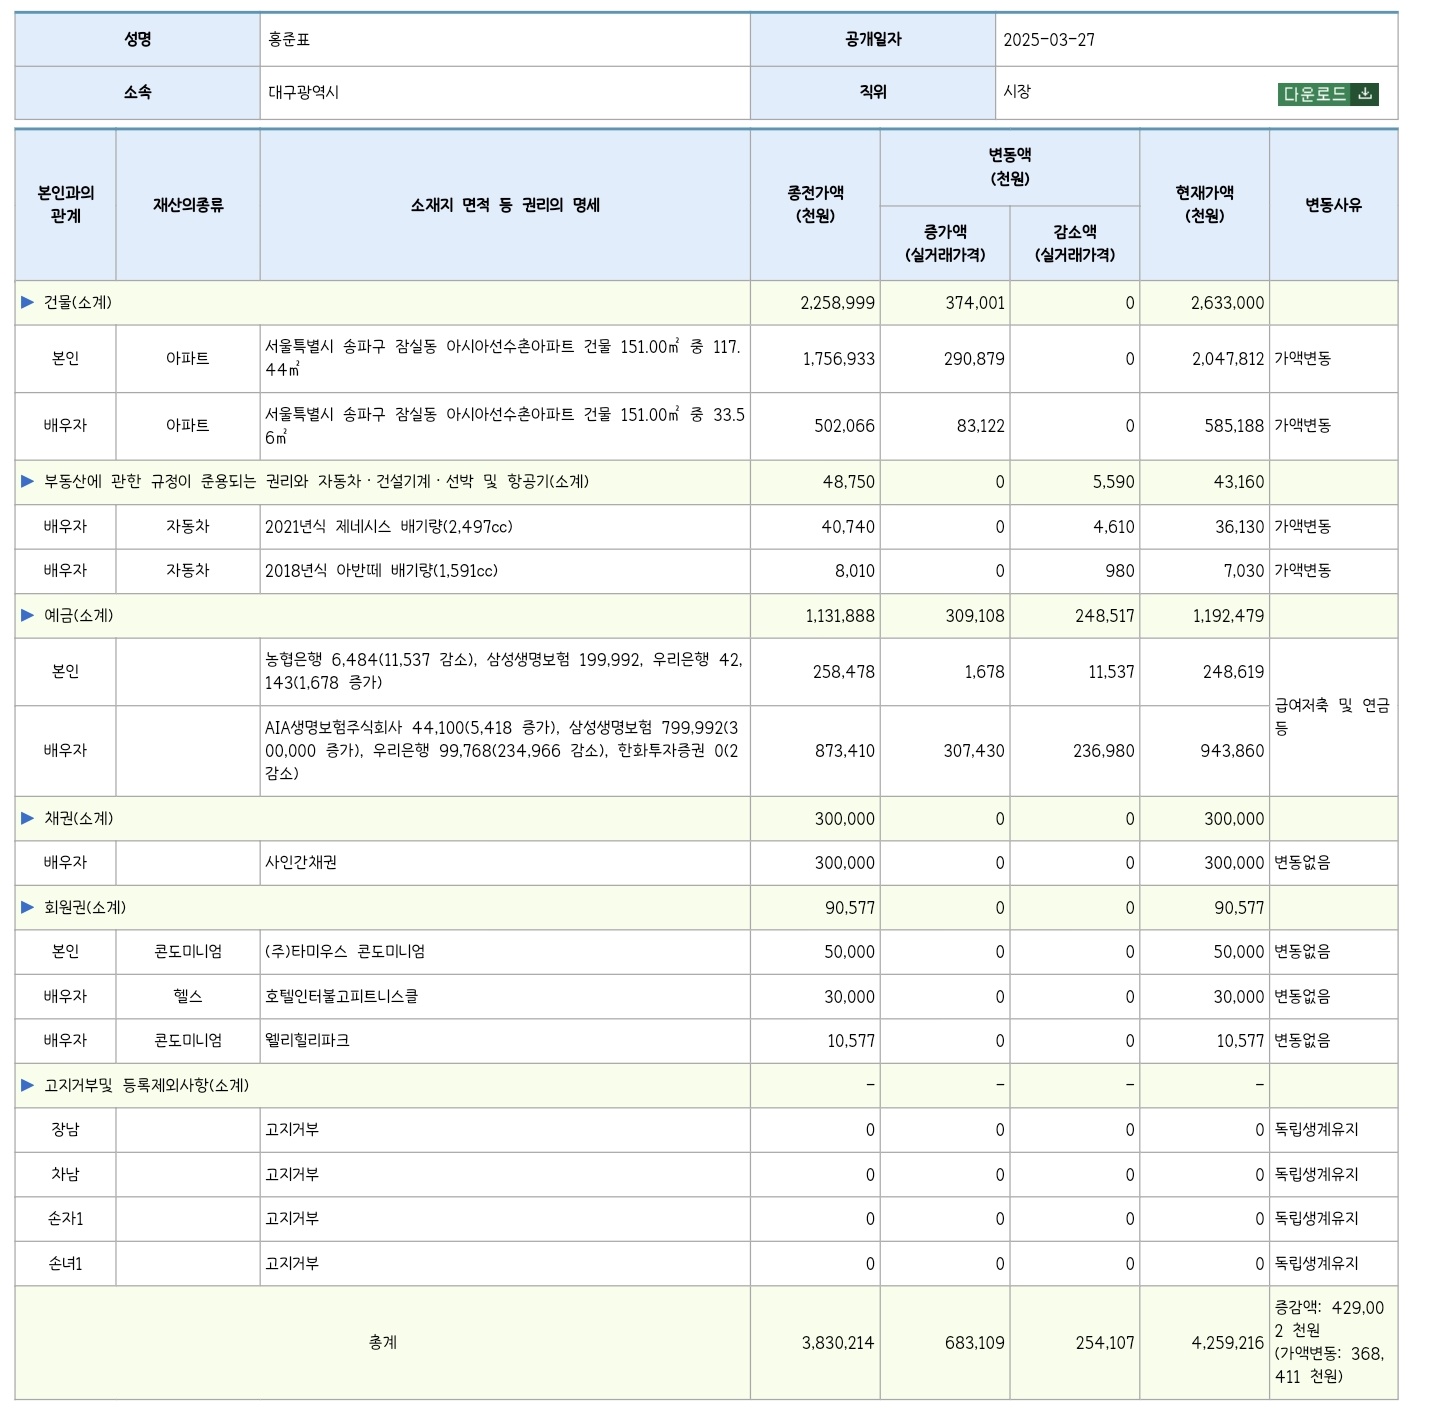Click the arrow beside 회원권(소계)
Viewport: 1440px width, 1411px height.
28,907
